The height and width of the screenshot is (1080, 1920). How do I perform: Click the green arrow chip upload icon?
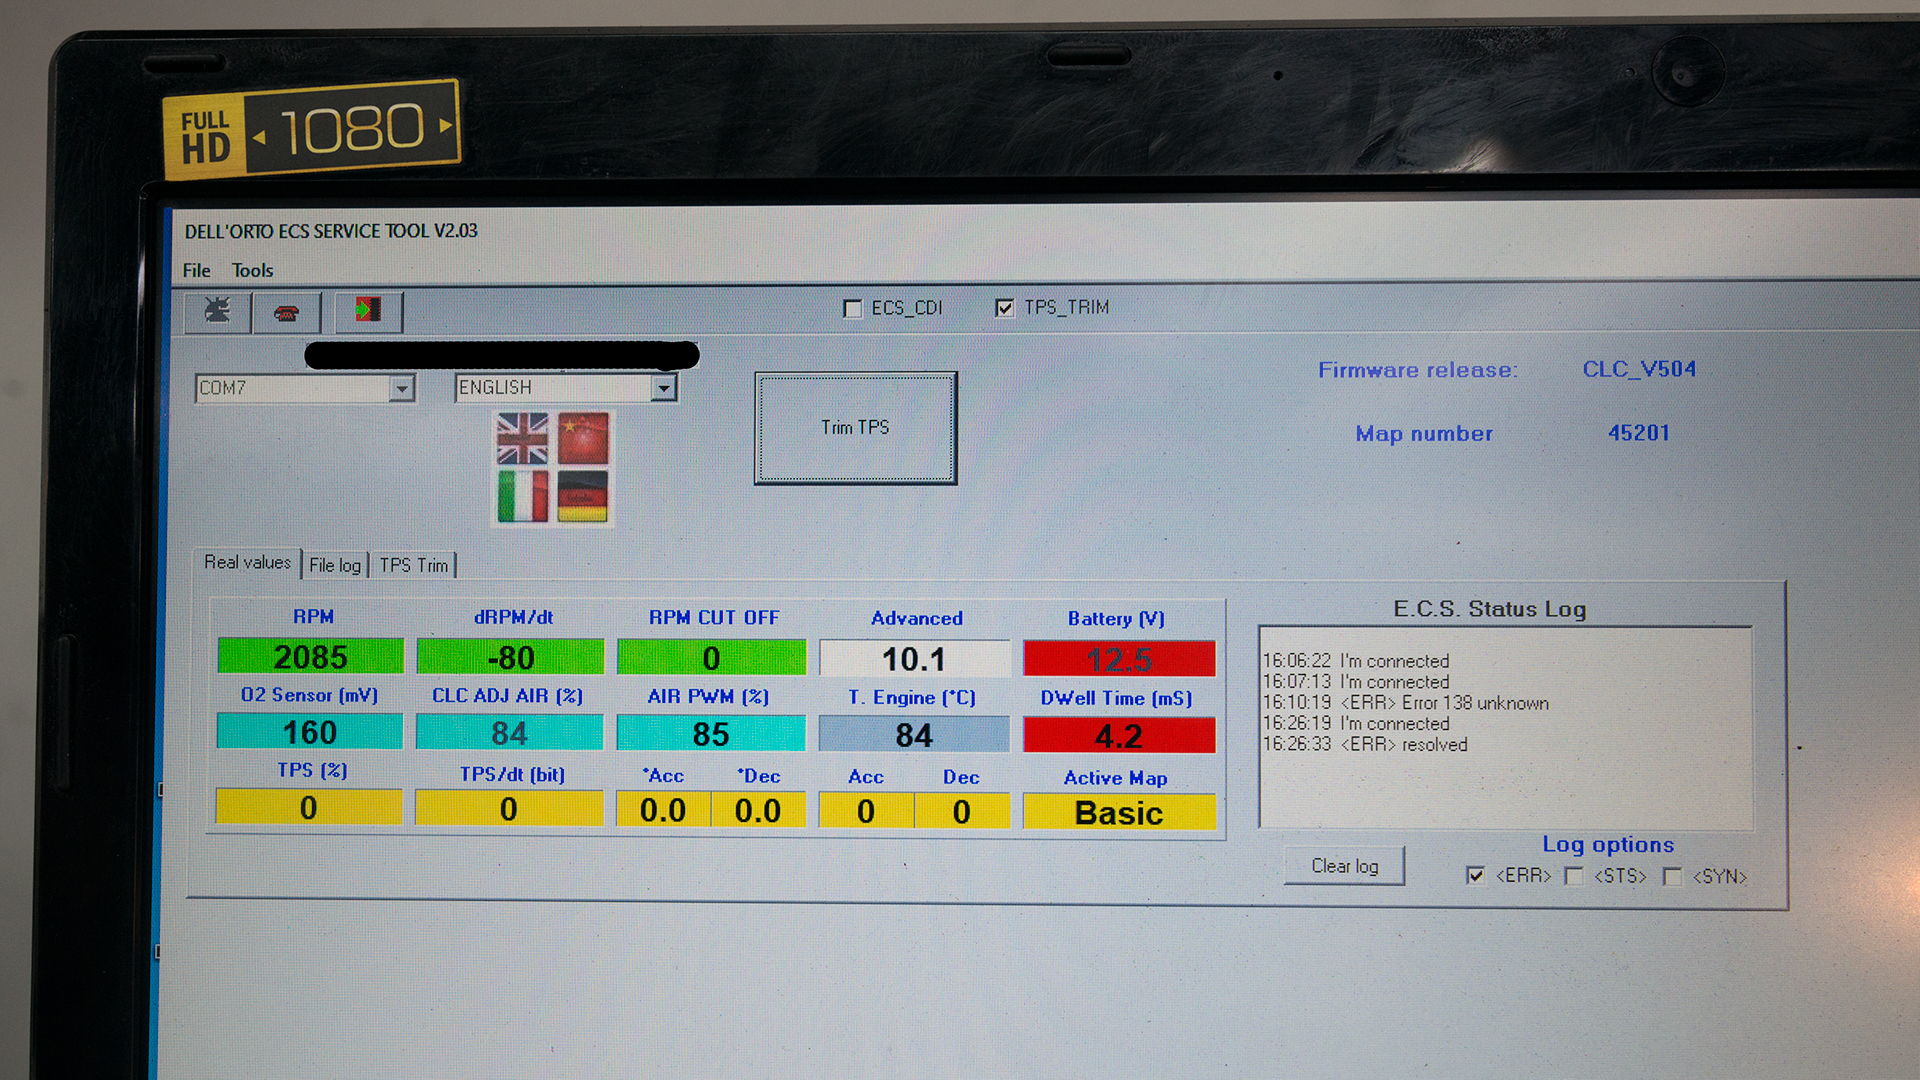coord(368,311)
